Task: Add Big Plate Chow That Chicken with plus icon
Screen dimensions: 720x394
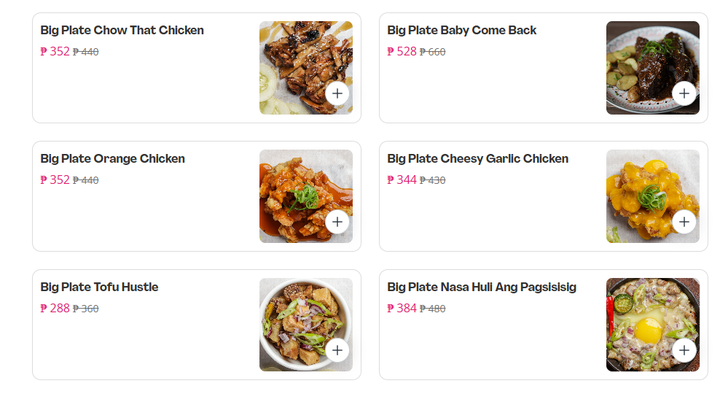Action: pos(337,93)
